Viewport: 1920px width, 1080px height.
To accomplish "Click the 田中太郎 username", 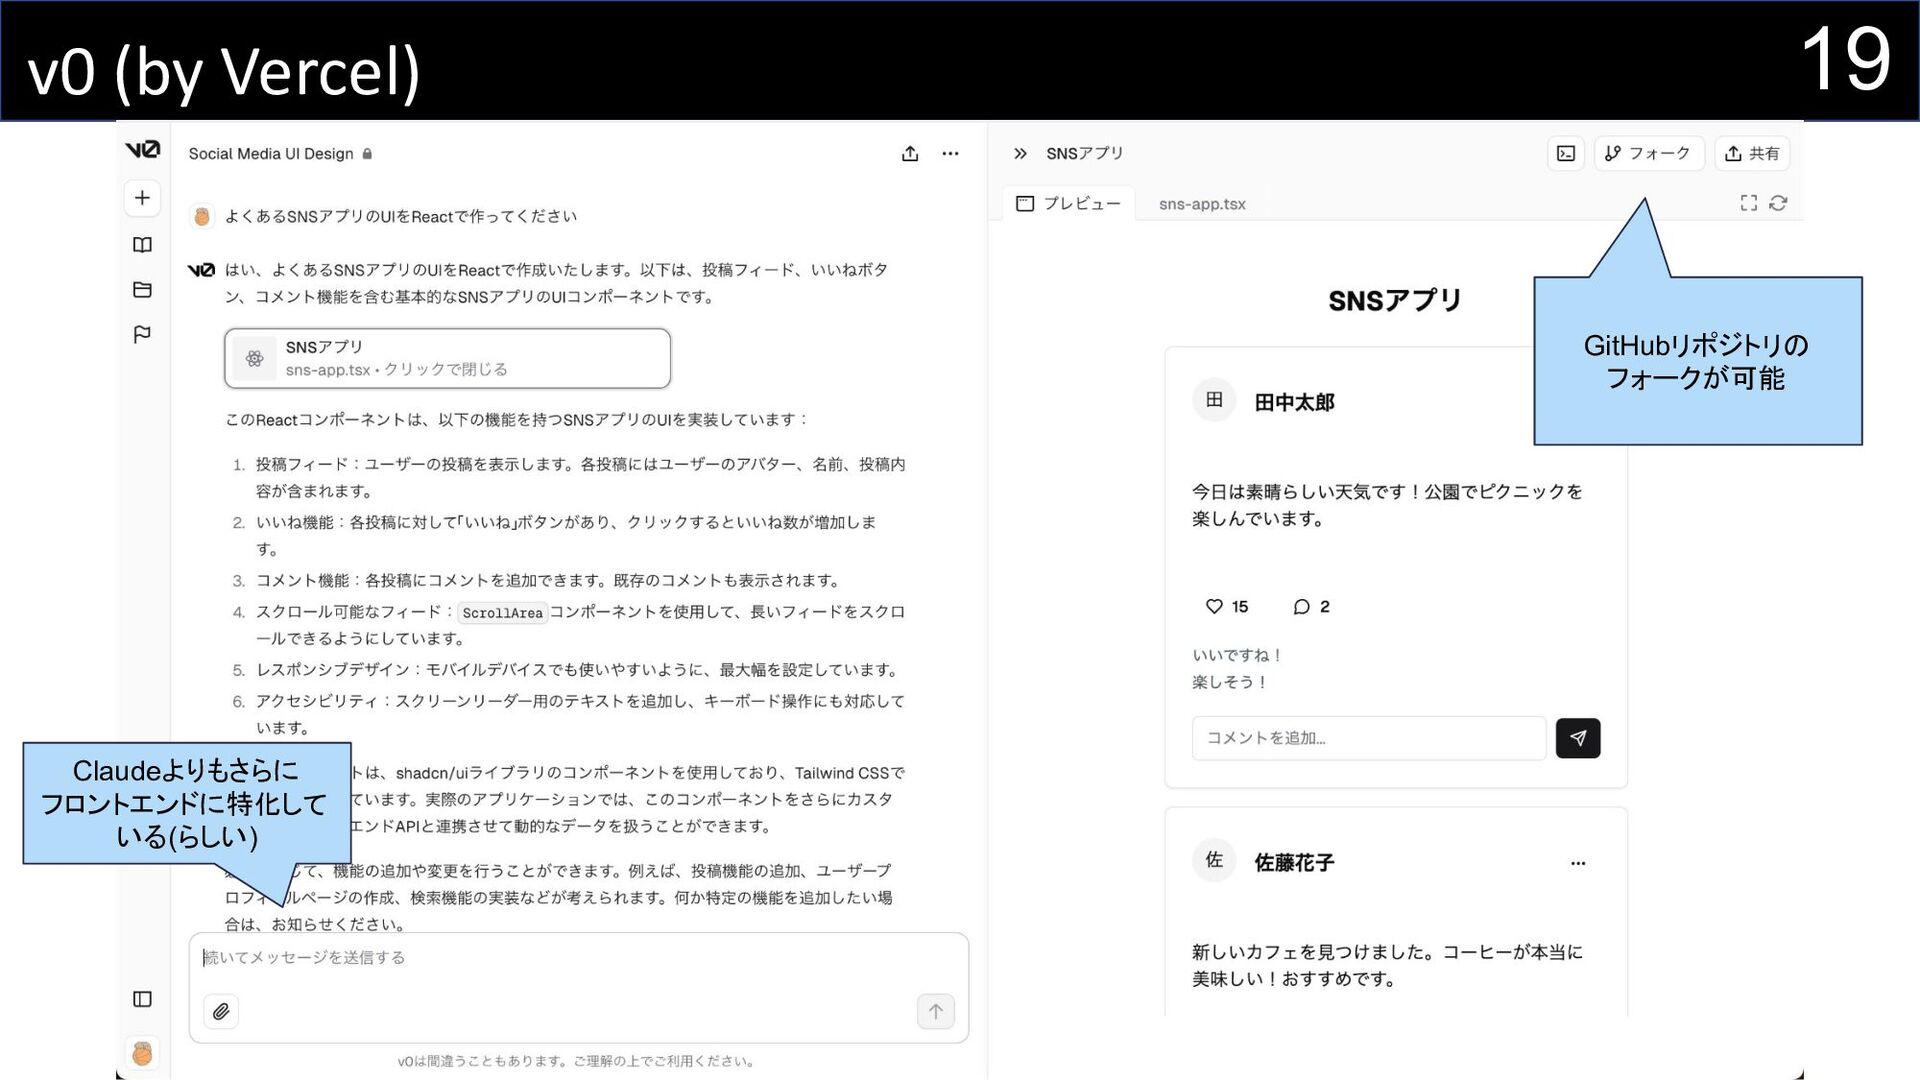I will click(x=1294, y=402).
